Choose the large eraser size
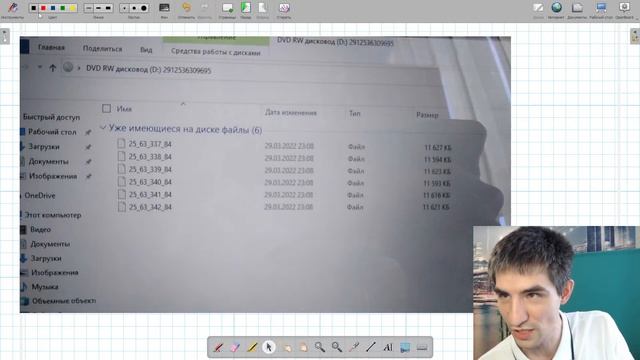 point(144,8)
